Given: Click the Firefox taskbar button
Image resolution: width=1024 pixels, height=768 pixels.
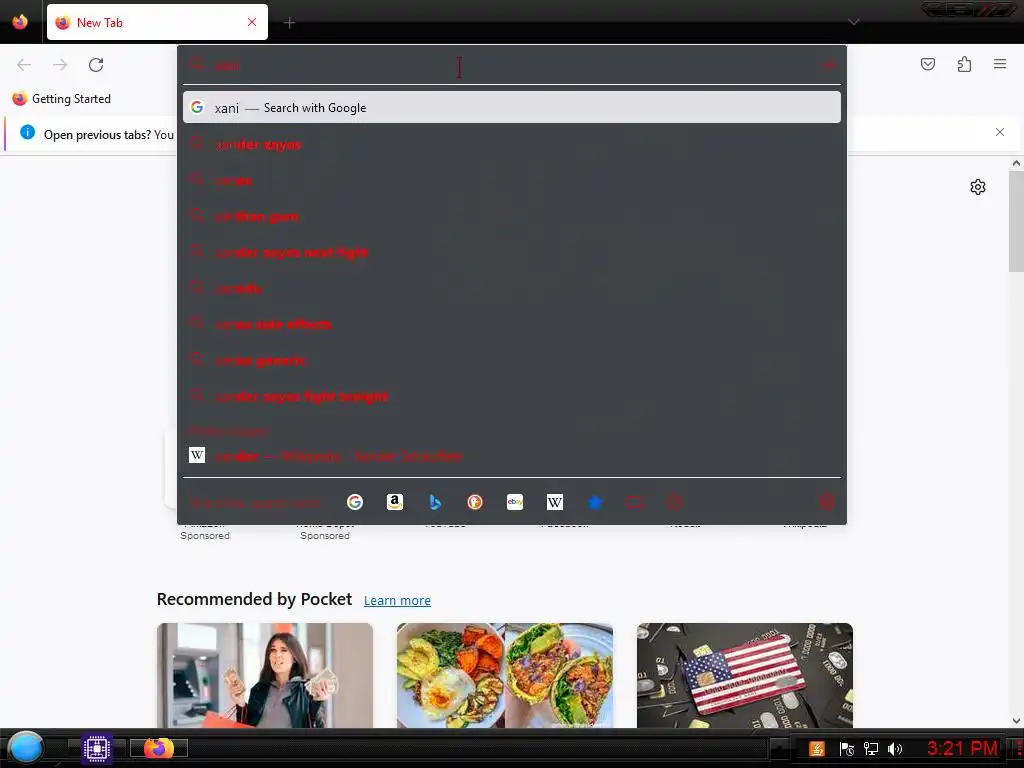Looking at the screenshot, I should pos(159,748).
